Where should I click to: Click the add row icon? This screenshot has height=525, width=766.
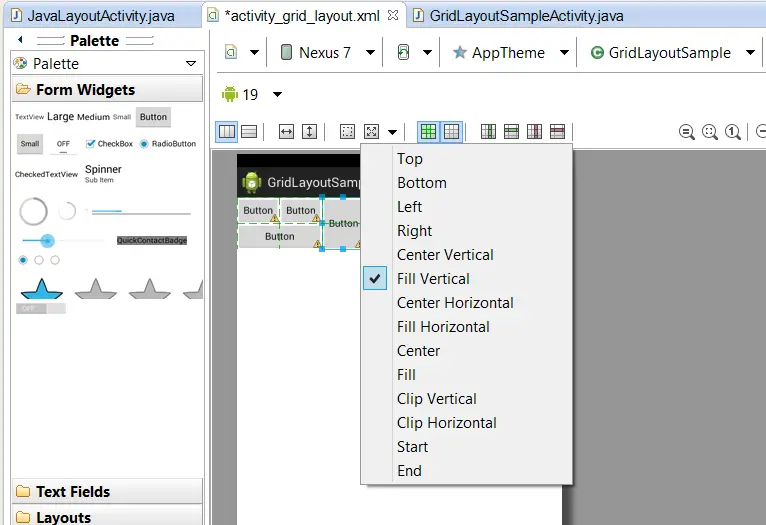click(x=511, y=132)
